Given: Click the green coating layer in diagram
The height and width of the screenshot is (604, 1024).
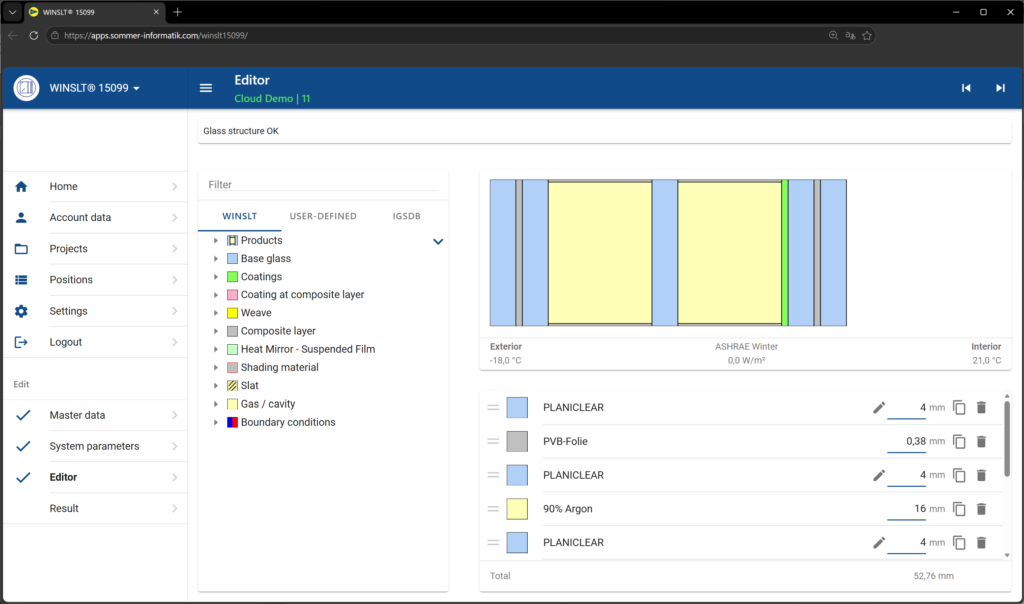Looking at the screenshot, I should tap(785, 253).
